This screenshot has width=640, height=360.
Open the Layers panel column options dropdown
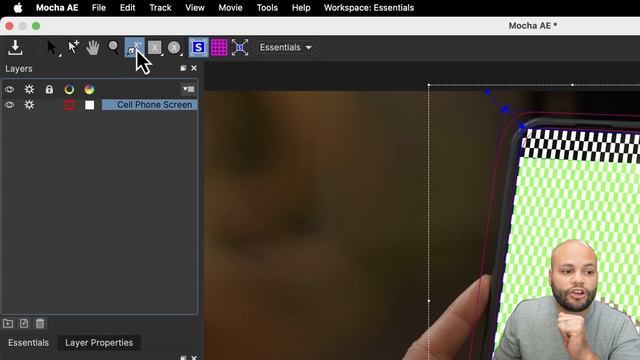coord(188,89)
